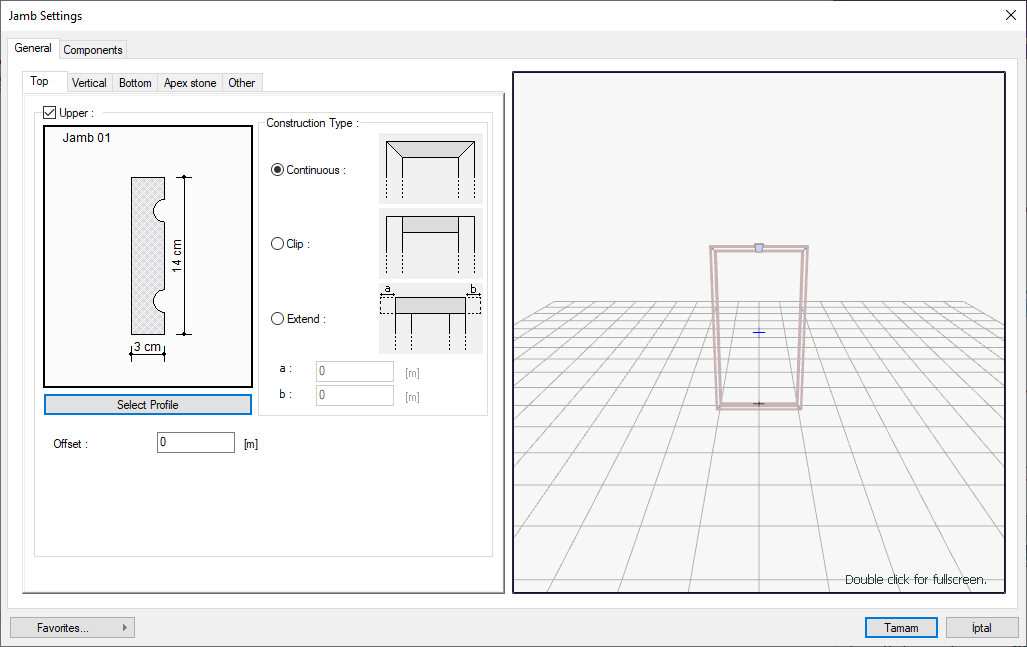Toggle the Upper checkbox
The height and width of the screenshot is (647, 1027).
[50, 113]
